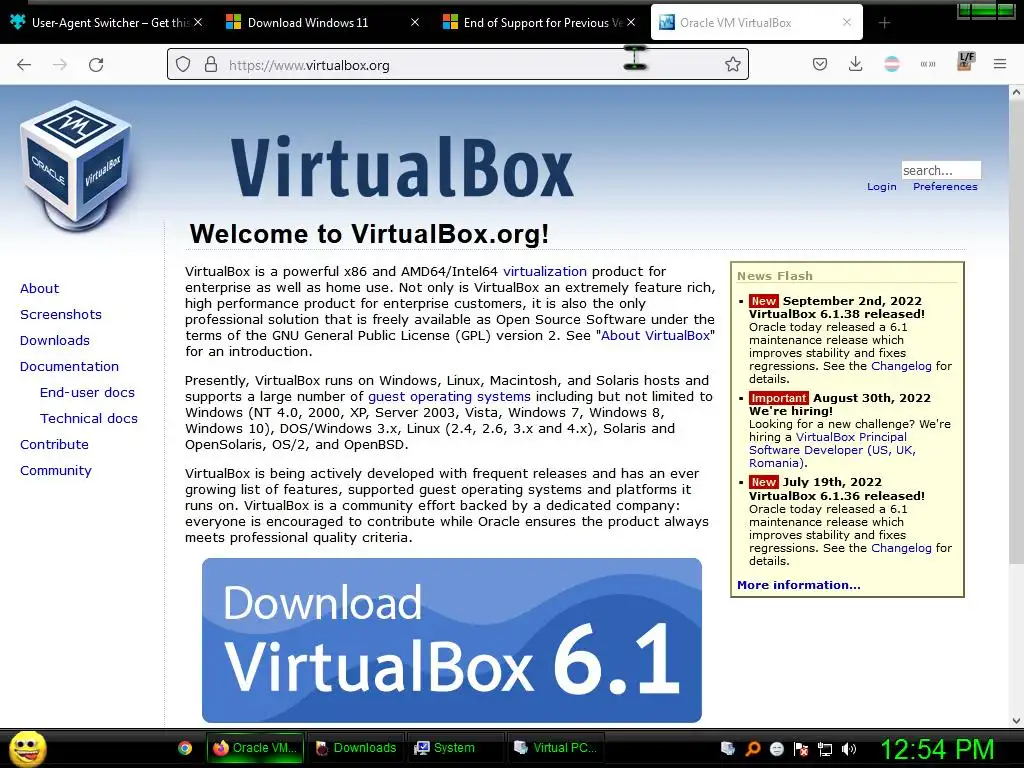Launch Chrome from the taskbar

[185, 748]
